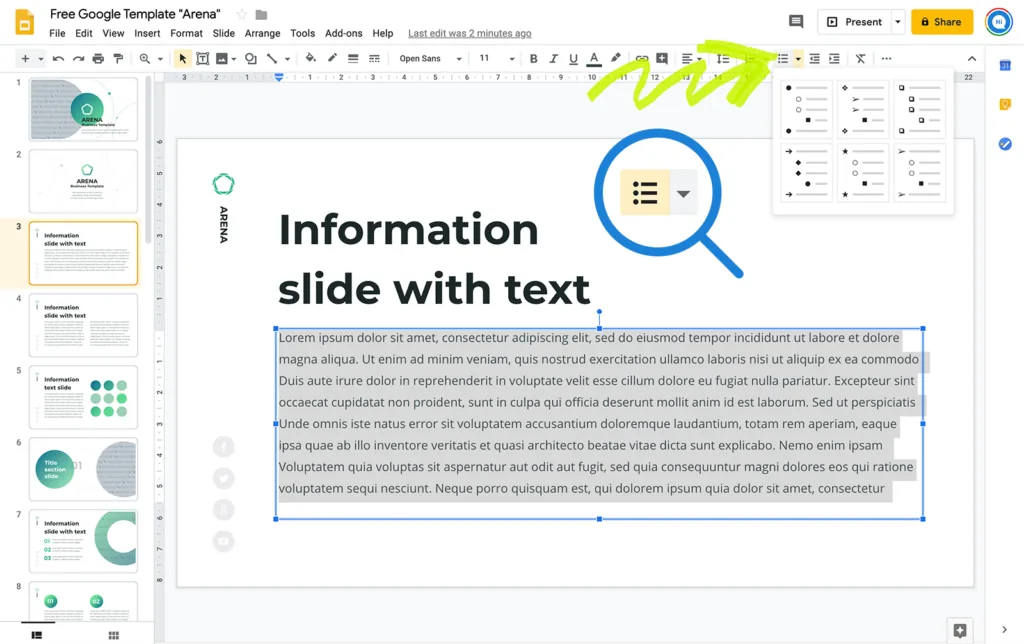Decrease indent of the text
The width and height of the screenshot is (1024, 644).
(x=814, y=59)
